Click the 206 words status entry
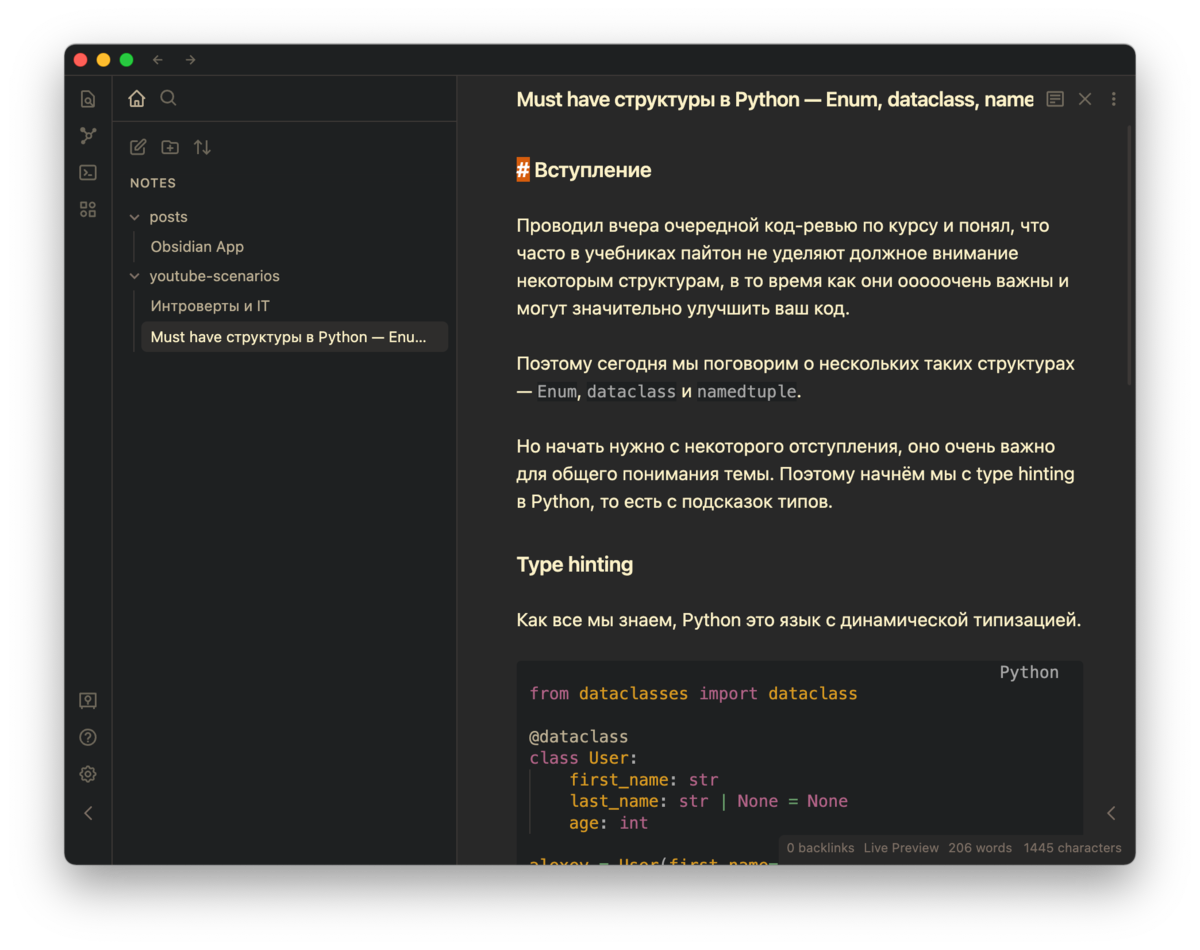 click(x=980, y=848)
